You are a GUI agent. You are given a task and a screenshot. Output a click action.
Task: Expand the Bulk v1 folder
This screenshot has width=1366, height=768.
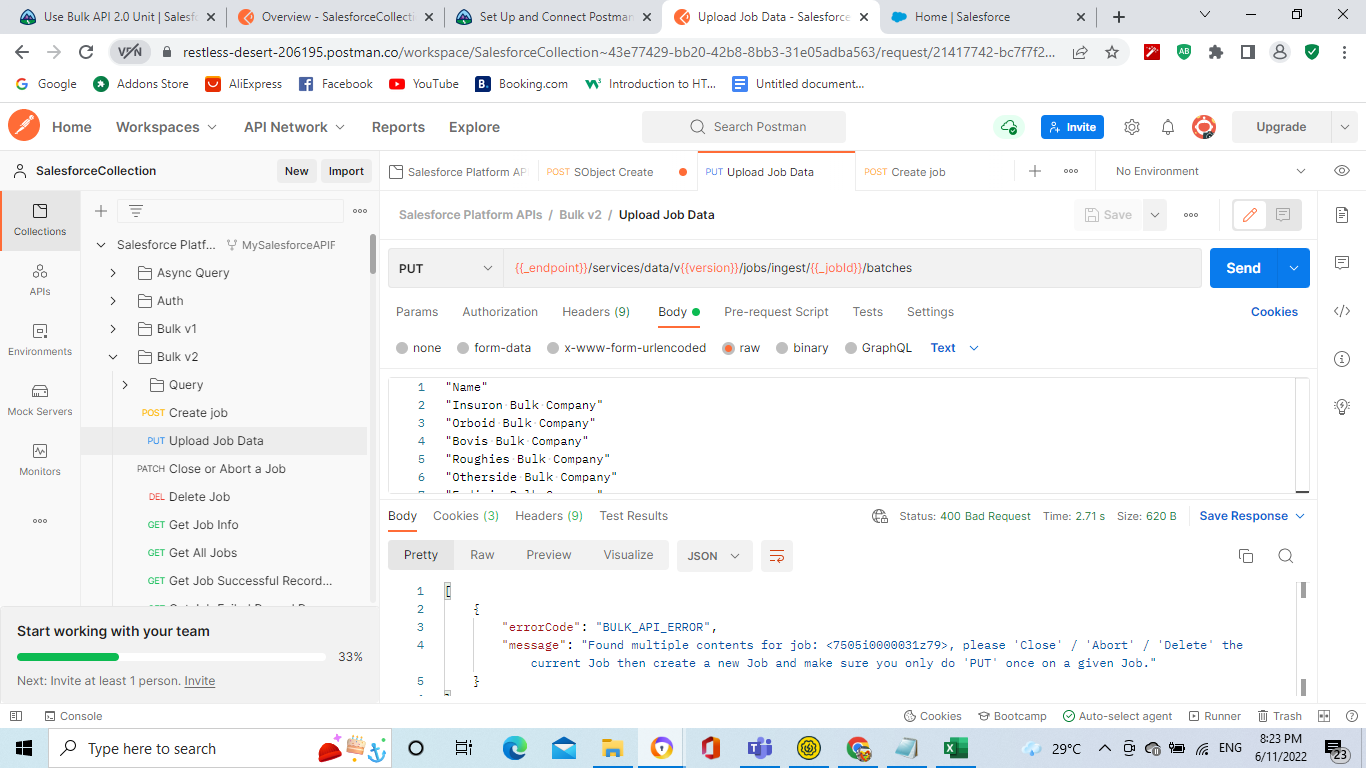[113, 329]
